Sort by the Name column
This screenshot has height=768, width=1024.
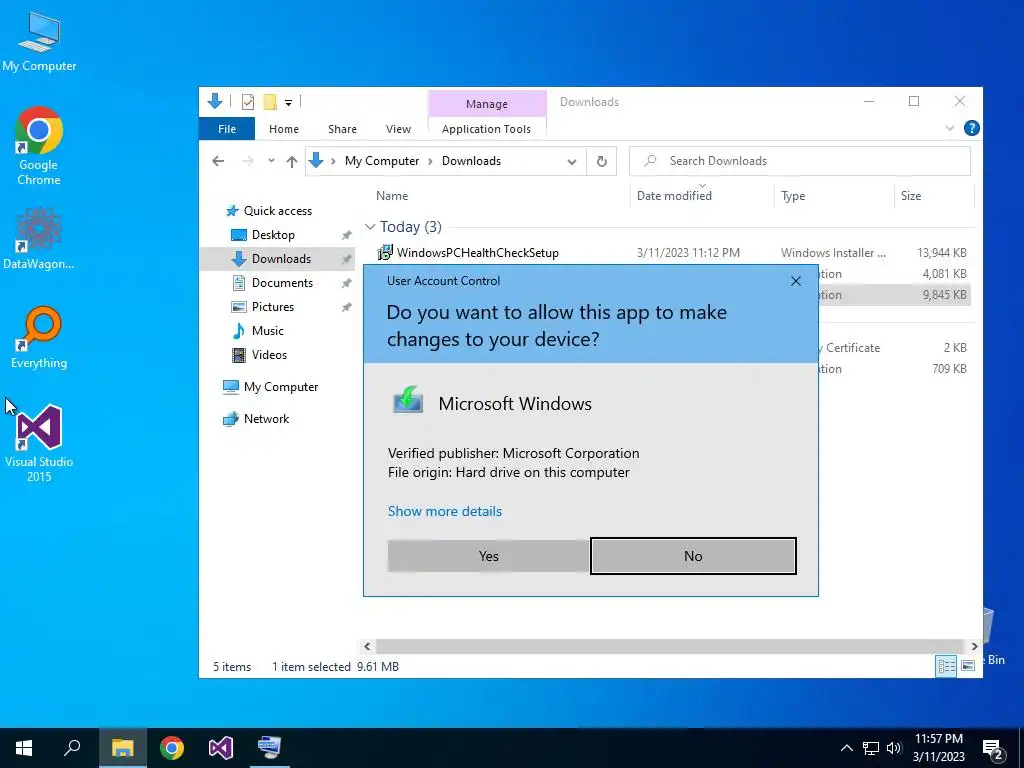click(x=392, y=196)
